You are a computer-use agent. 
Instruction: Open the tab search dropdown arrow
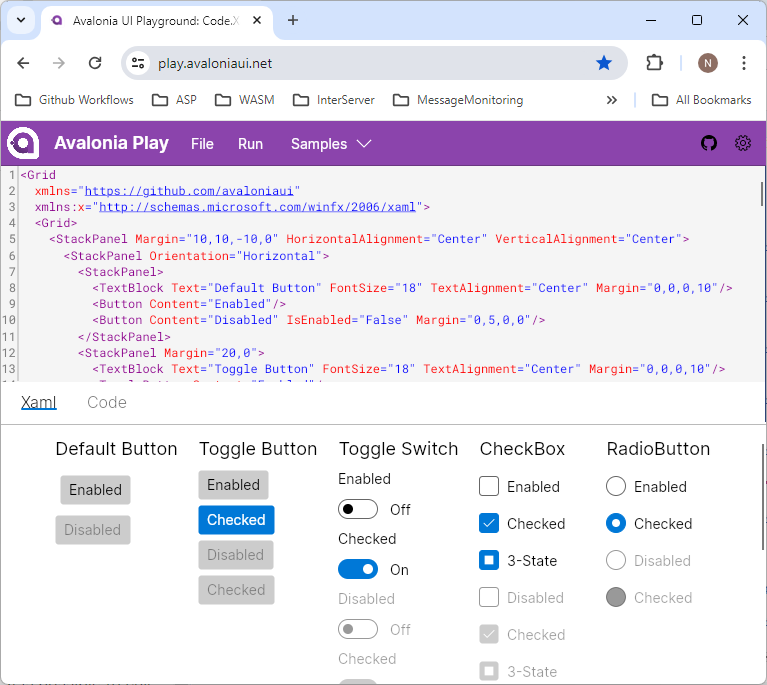coord(21,20)
